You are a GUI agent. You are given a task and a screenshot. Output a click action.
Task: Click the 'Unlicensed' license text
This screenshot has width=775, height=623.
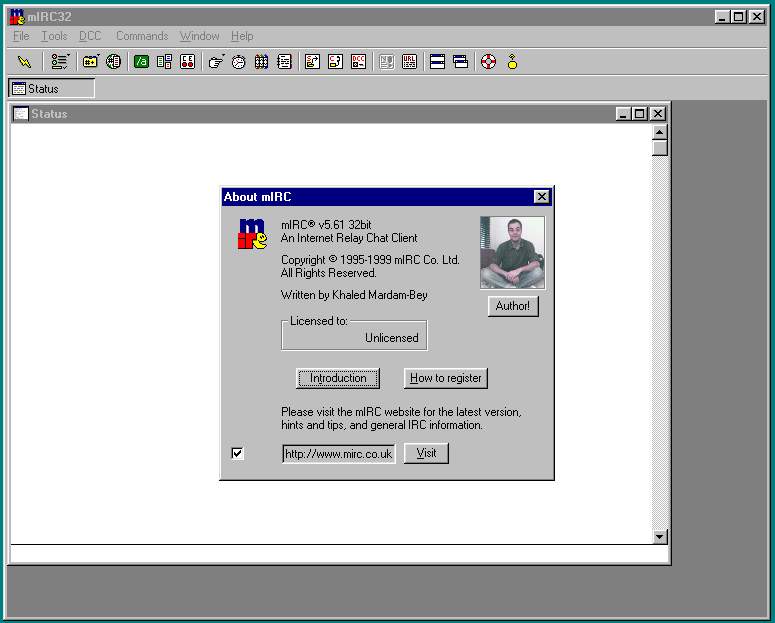tap(391, 338)
